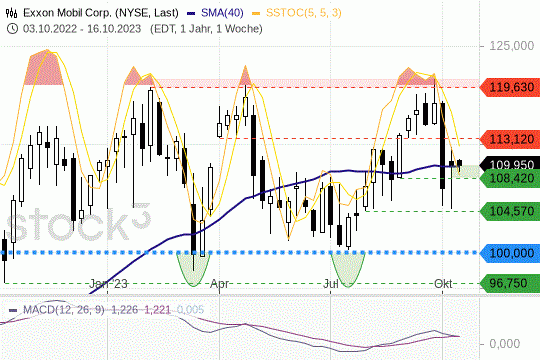Click the 0,000 MACD axis label
This screenshot has width=540, height=360.
(505, 343)
